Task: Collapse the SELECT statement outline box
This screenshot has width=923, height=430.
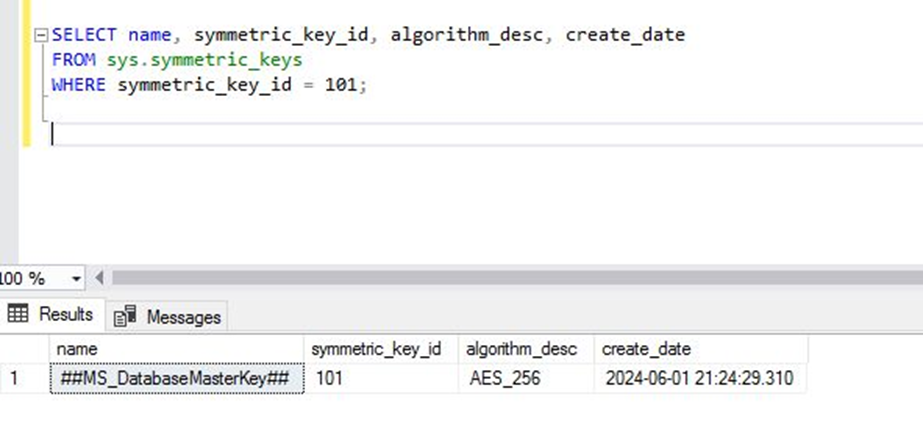Action: [40, 36]
